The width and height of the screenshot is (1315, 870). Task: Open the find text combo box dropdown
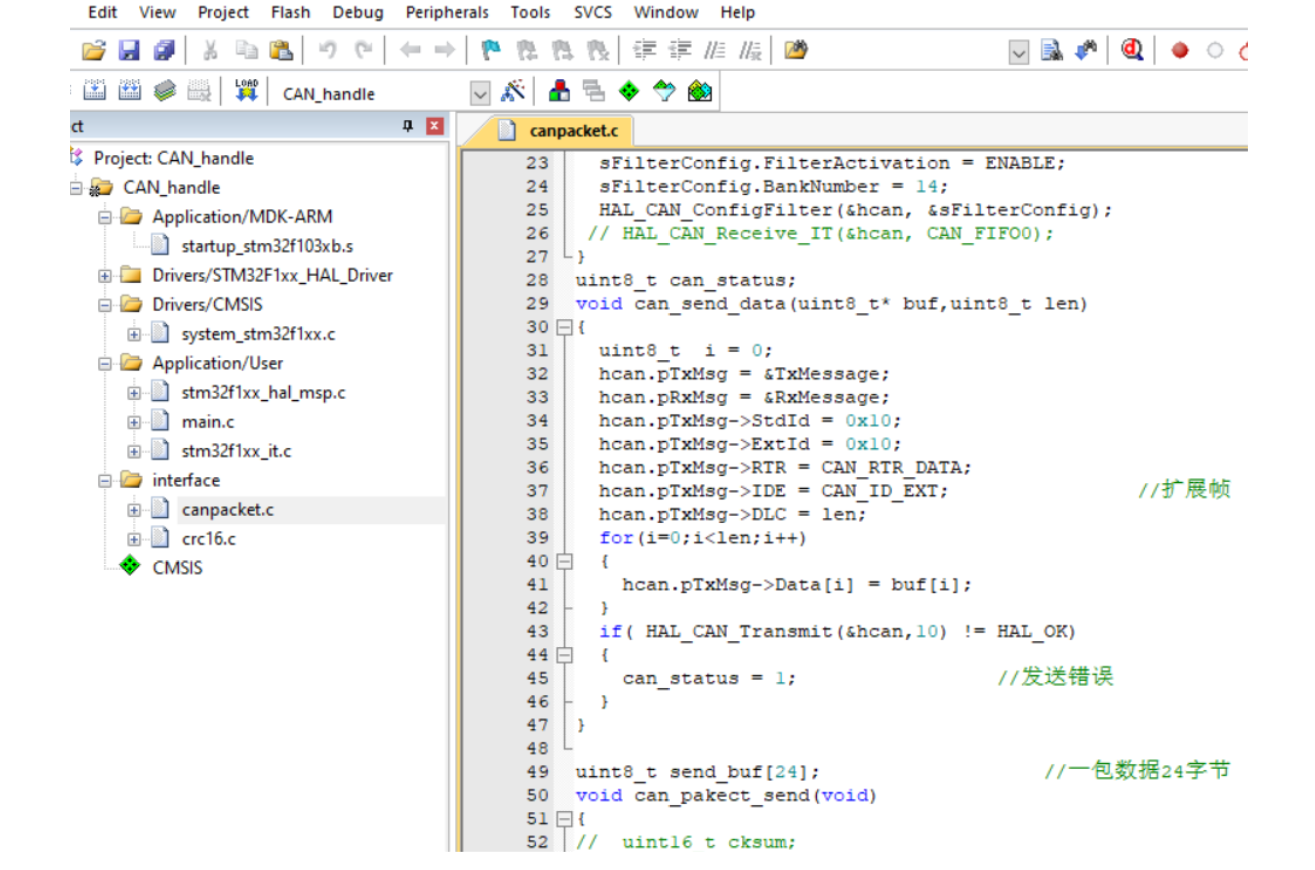click(1018, 52)
